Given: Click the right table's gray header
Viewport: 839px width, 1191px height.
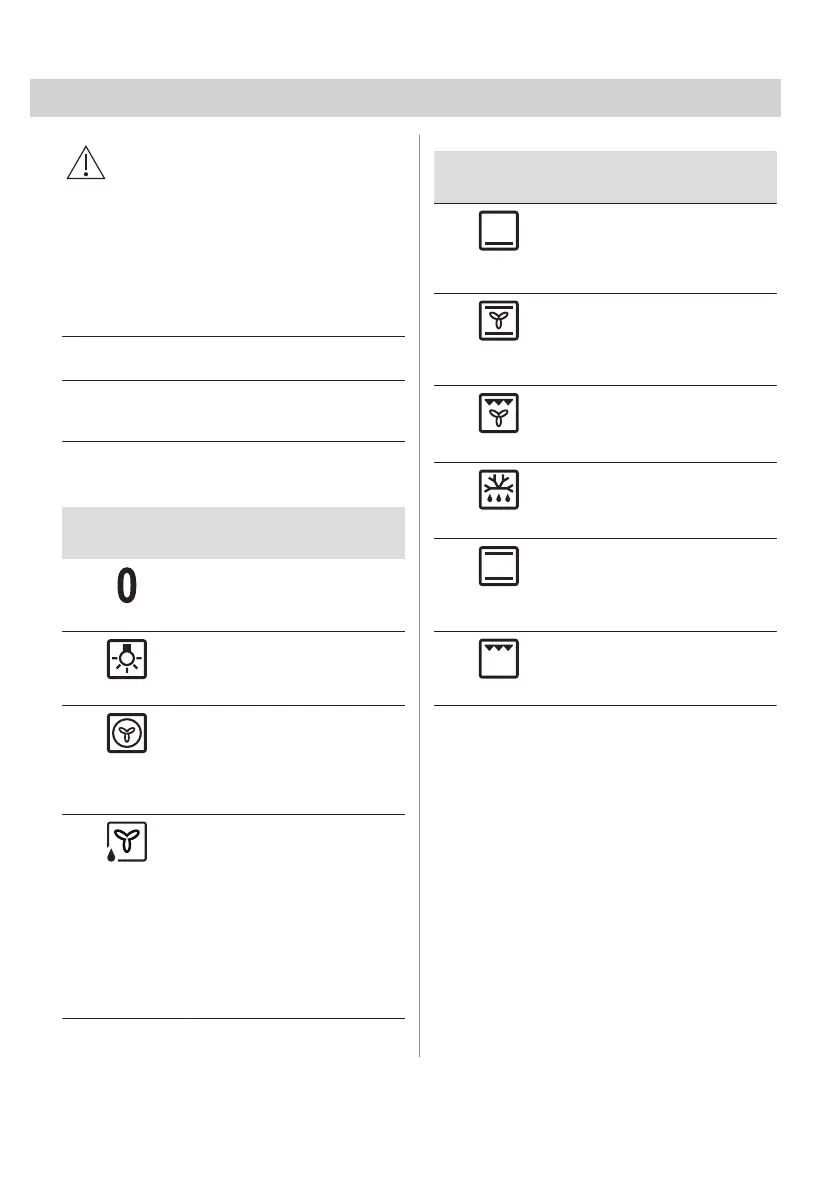Looking at the screenshot, I should click(605, 177).
